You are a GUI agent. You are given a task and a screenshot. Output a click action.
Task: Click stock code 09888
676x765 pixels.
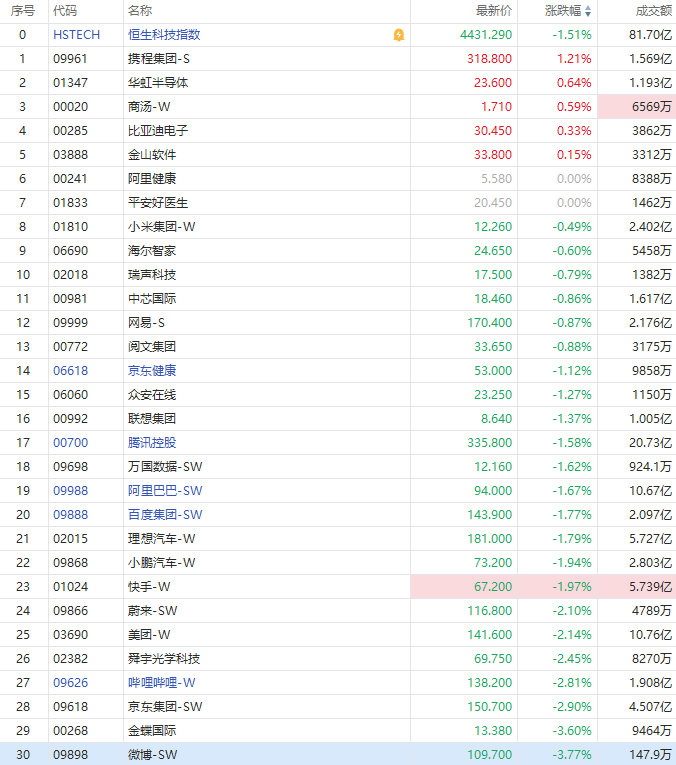coord(71,515)
